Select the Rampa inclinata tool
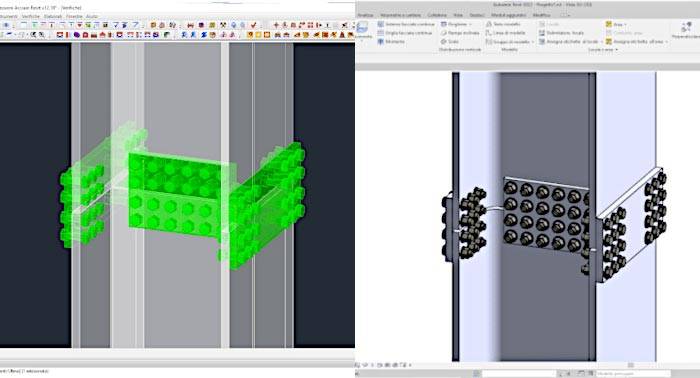Screen dimensions: 700x378 point(459,33)
